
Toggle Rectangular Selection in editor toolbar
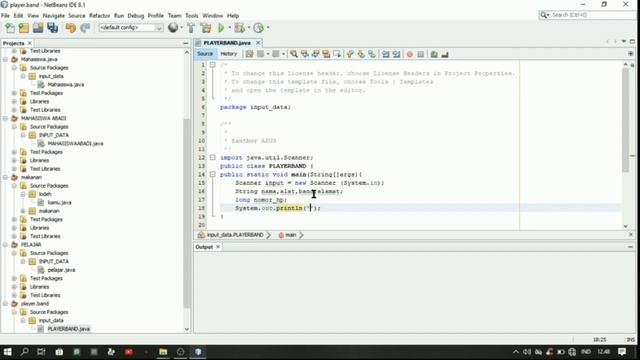pos(336,54)
